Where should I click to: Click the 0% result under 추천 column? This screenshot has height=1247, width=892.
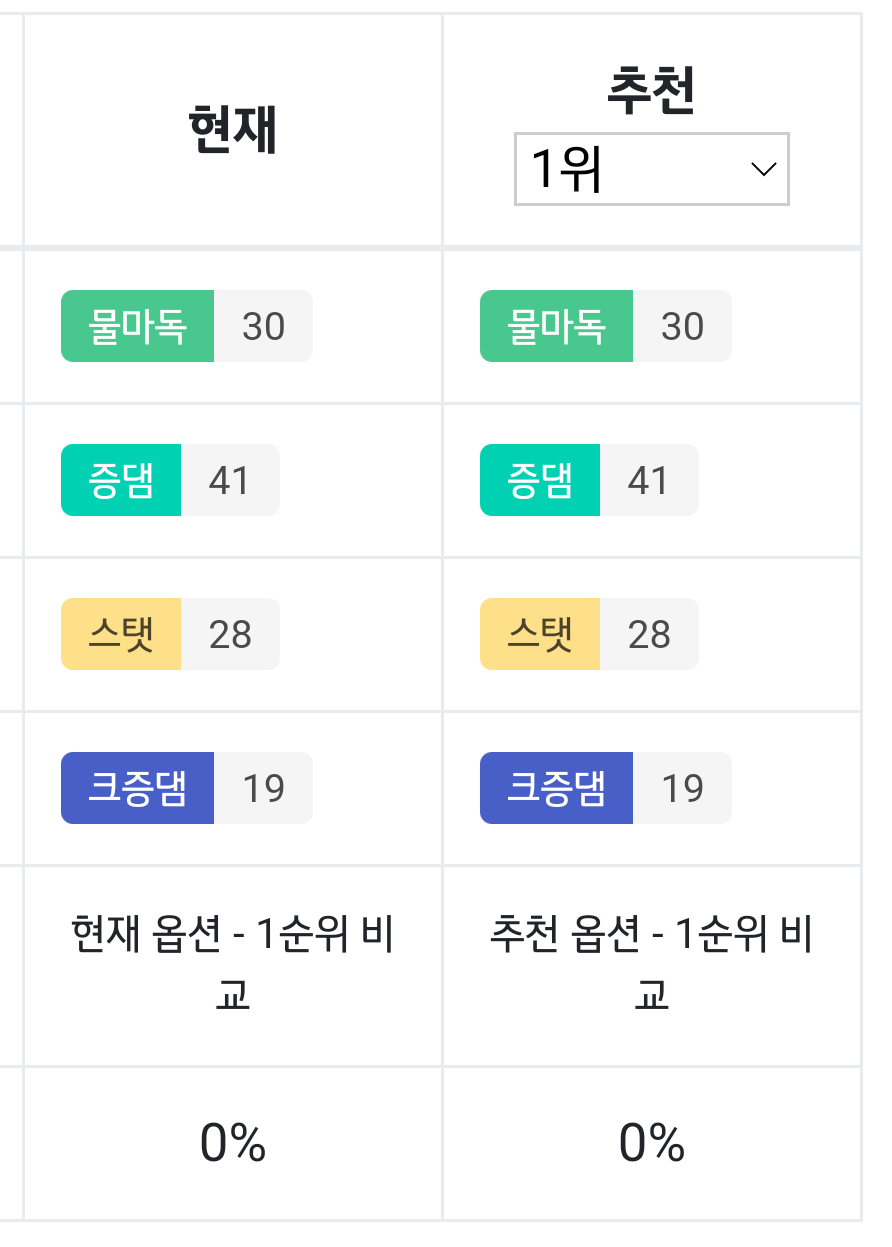[x=651, y=1142]
